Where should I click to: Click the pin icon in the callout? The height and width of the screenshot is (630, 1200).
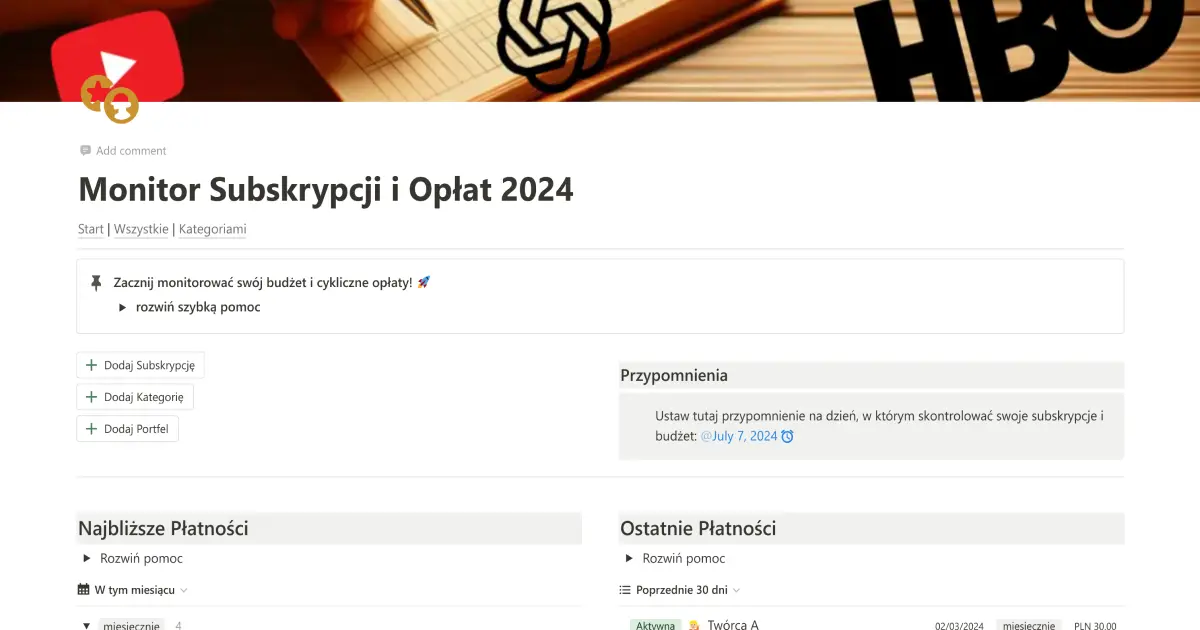pyautogui.click(x=95, y=282)
